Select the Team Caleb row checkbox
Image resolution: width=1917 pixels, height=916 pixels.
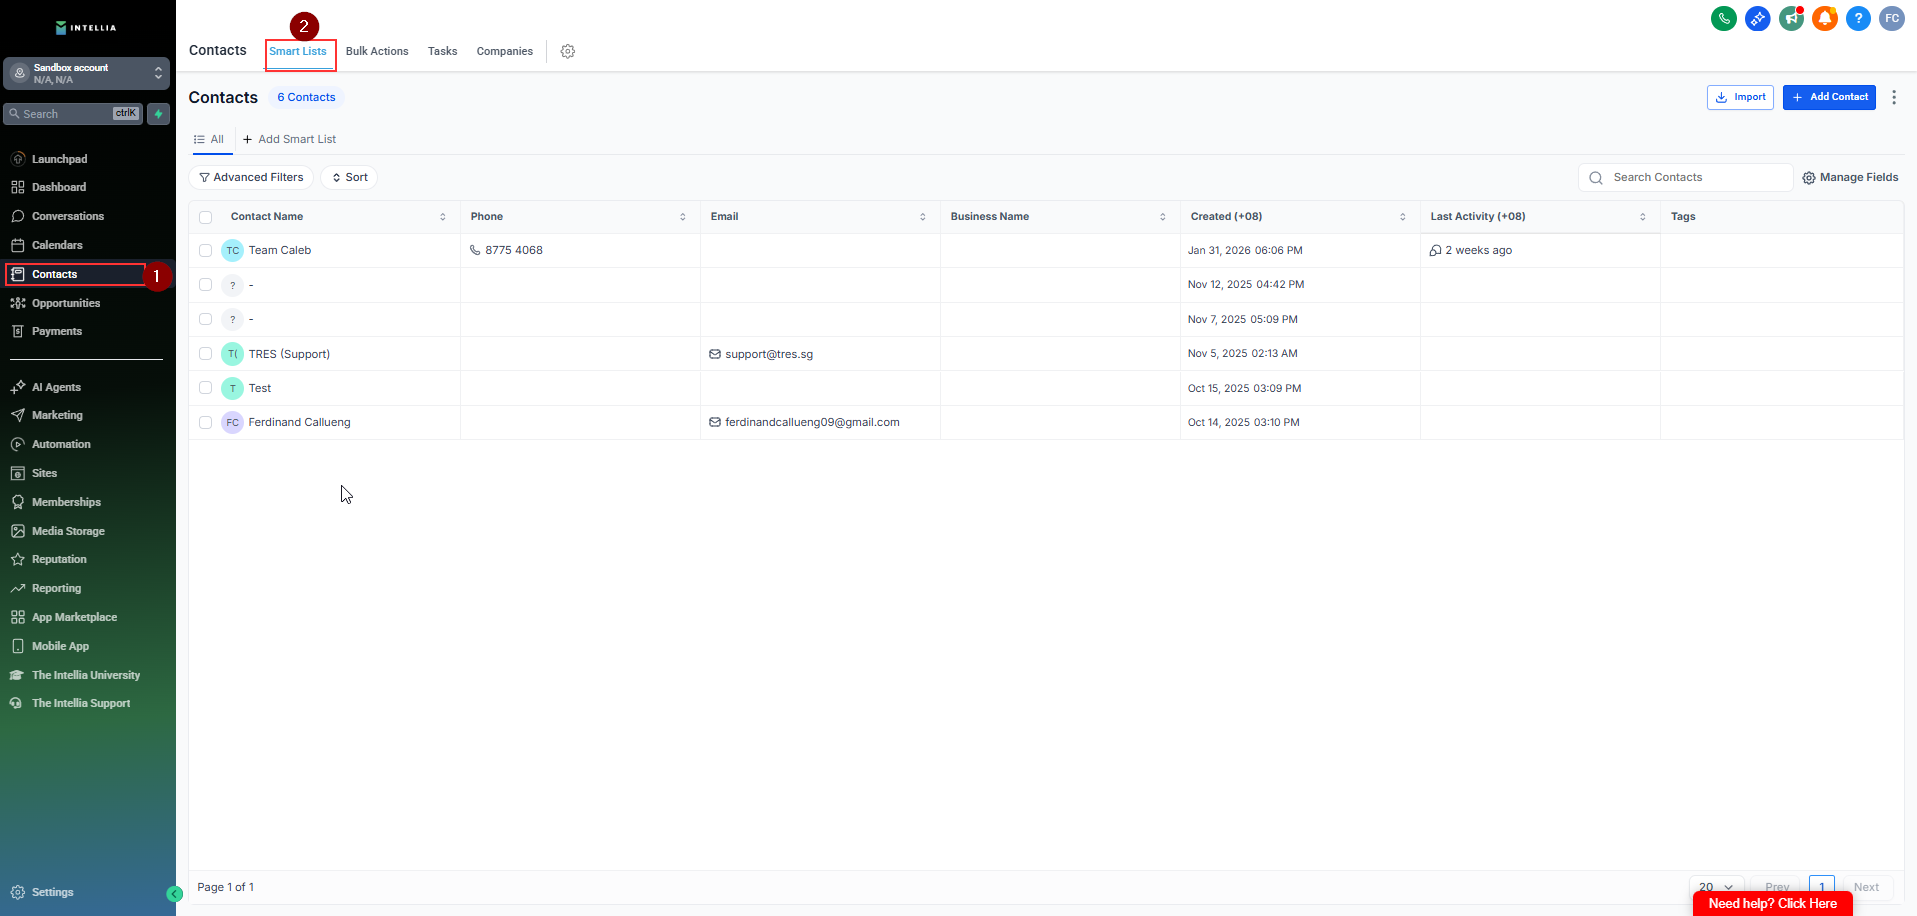pos(205,251)
